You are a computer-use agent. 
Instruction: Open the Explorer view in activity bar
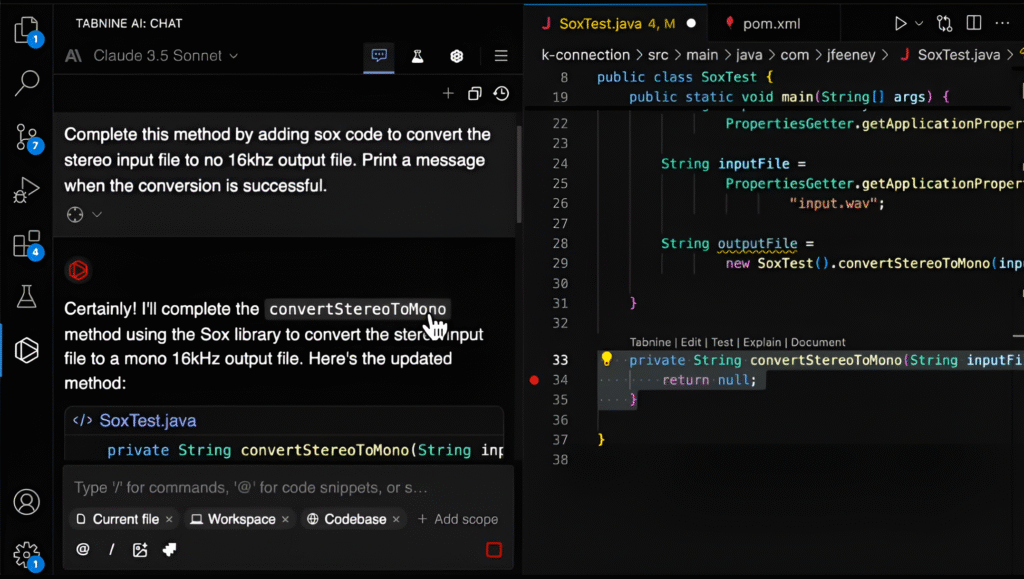coord(26,31)
